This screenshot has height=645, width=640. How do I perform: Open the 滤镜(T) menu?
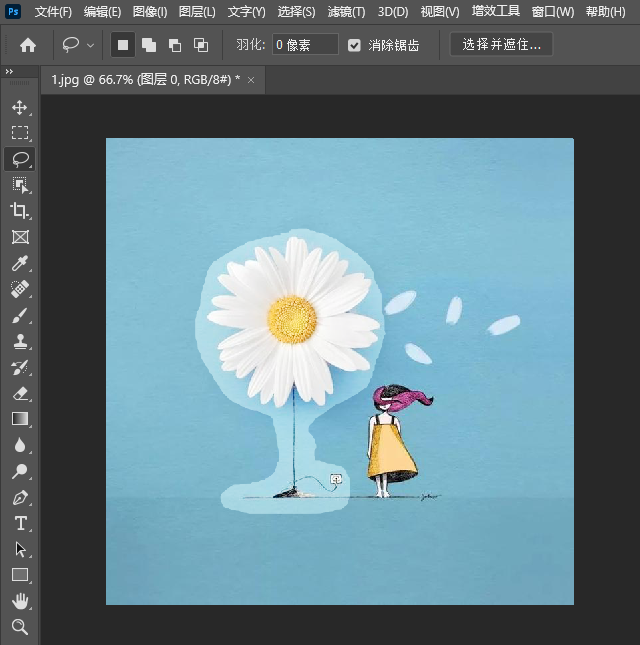coord(346,12)
